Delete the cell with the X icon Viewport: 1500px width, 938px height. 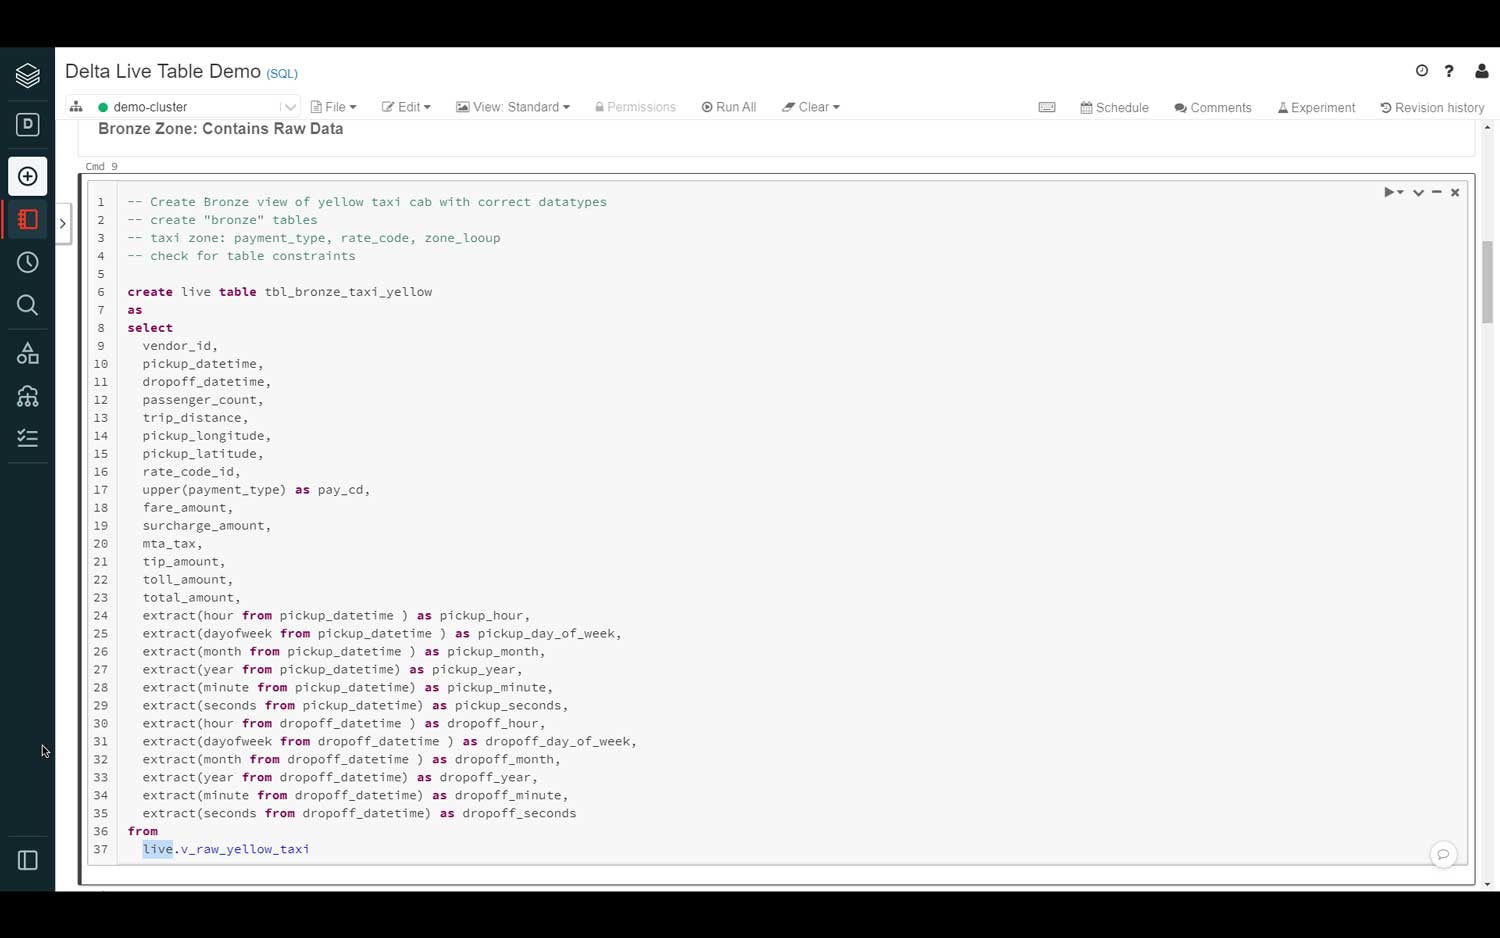[x=1455, y=192]
